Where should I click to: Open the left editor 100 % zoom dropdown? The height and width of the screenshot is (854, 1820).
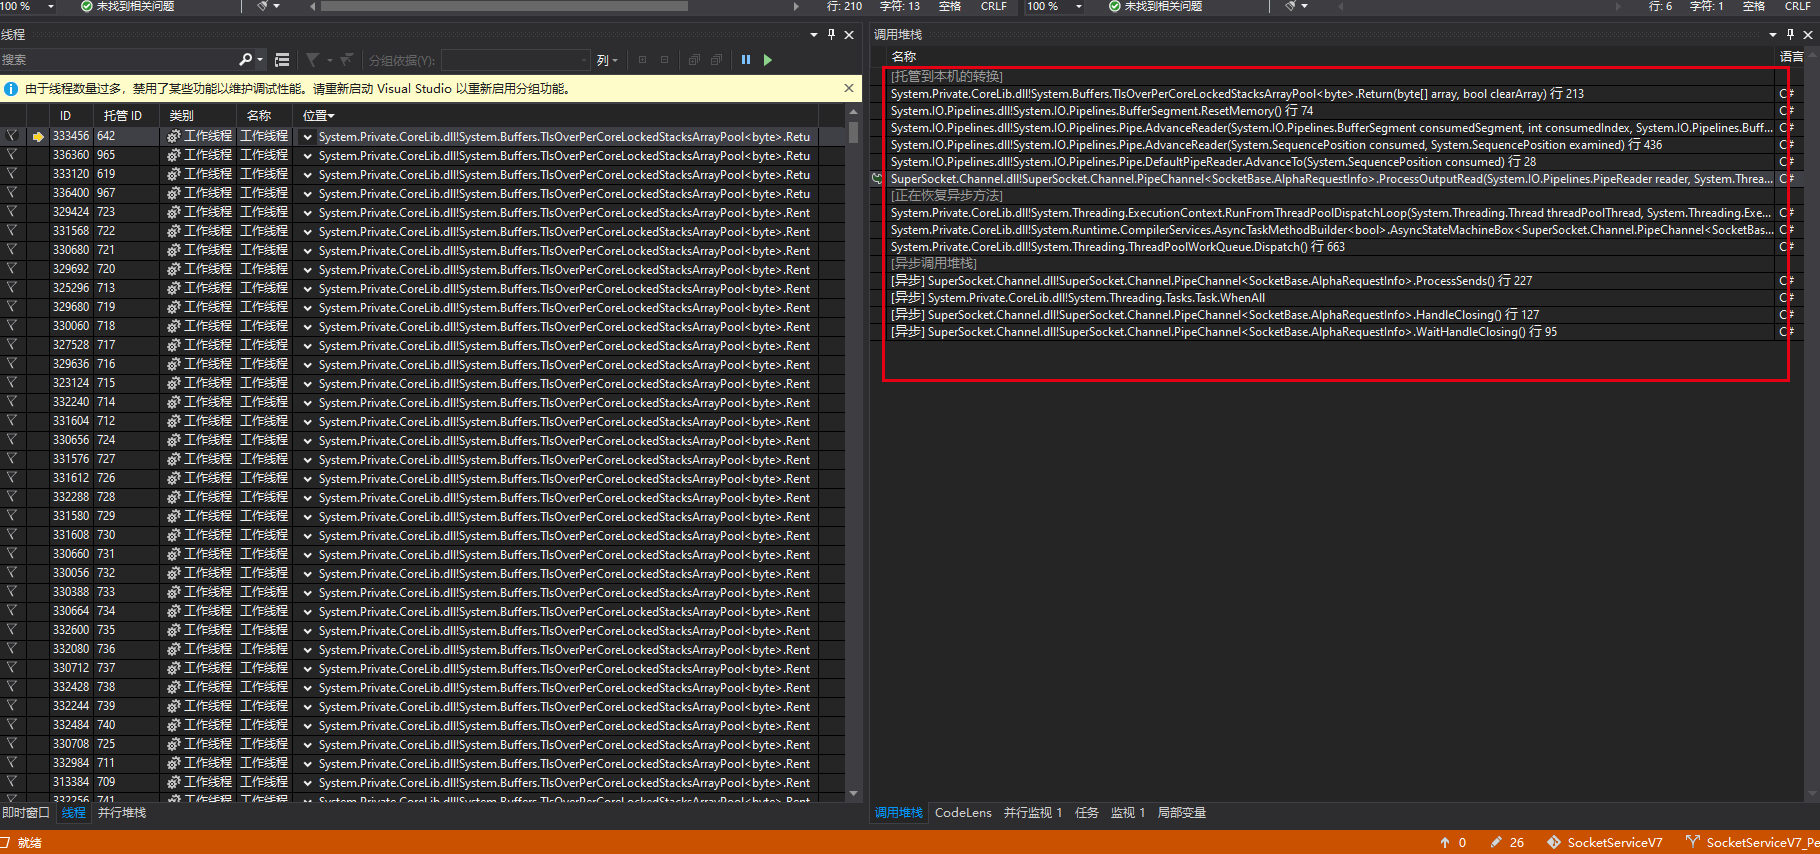(51, 6)
